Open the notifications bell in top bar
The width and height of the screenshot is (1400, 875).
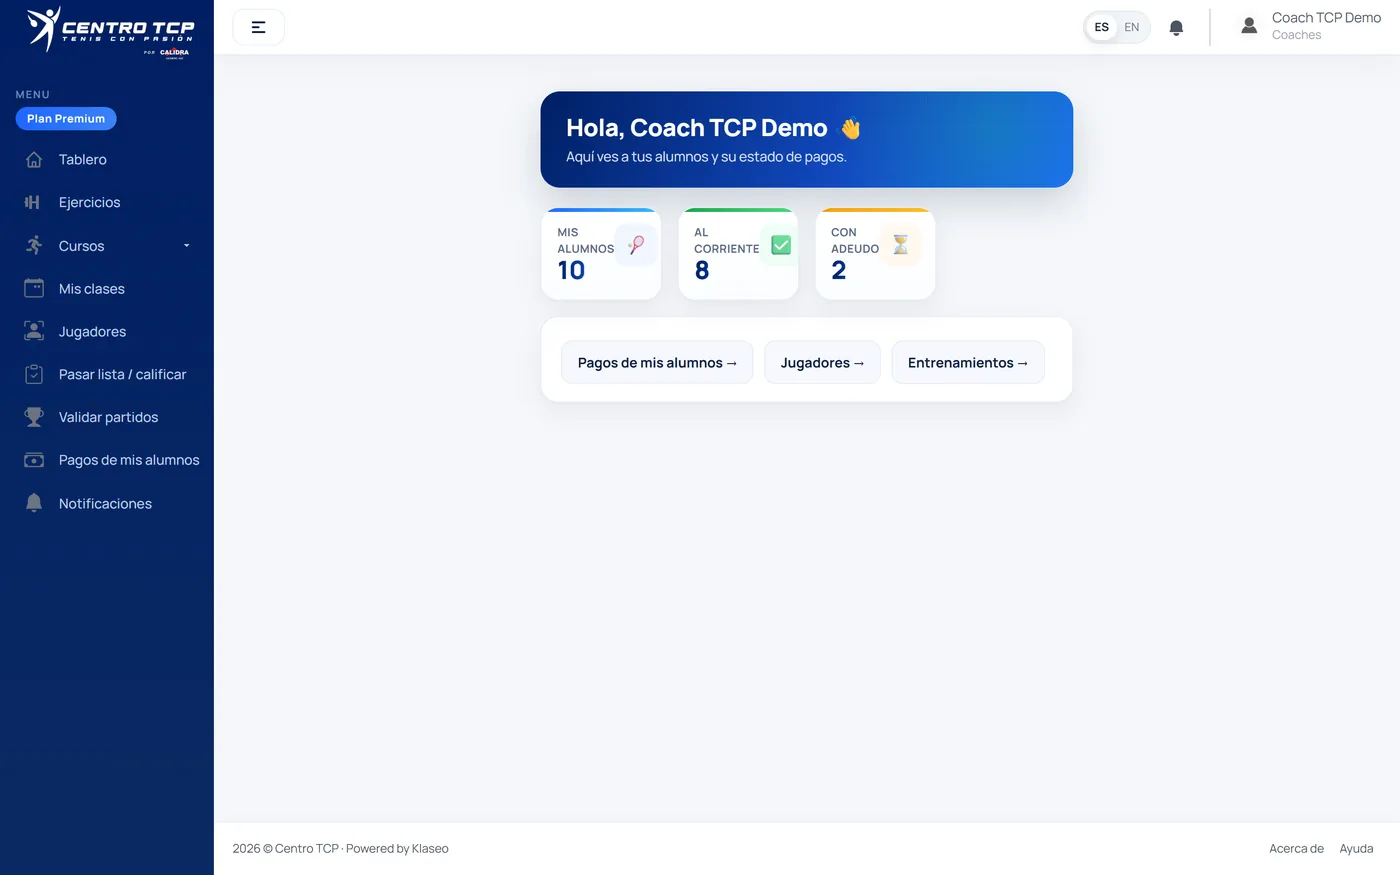click(1176, 28)
